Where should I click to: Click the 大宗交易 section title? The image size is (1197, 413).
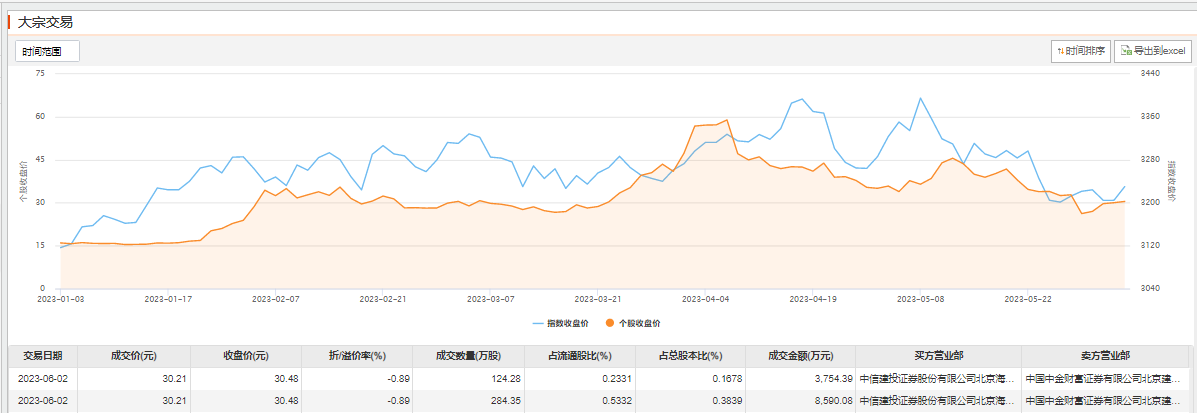pyautogui.click(x=46, y=21)
